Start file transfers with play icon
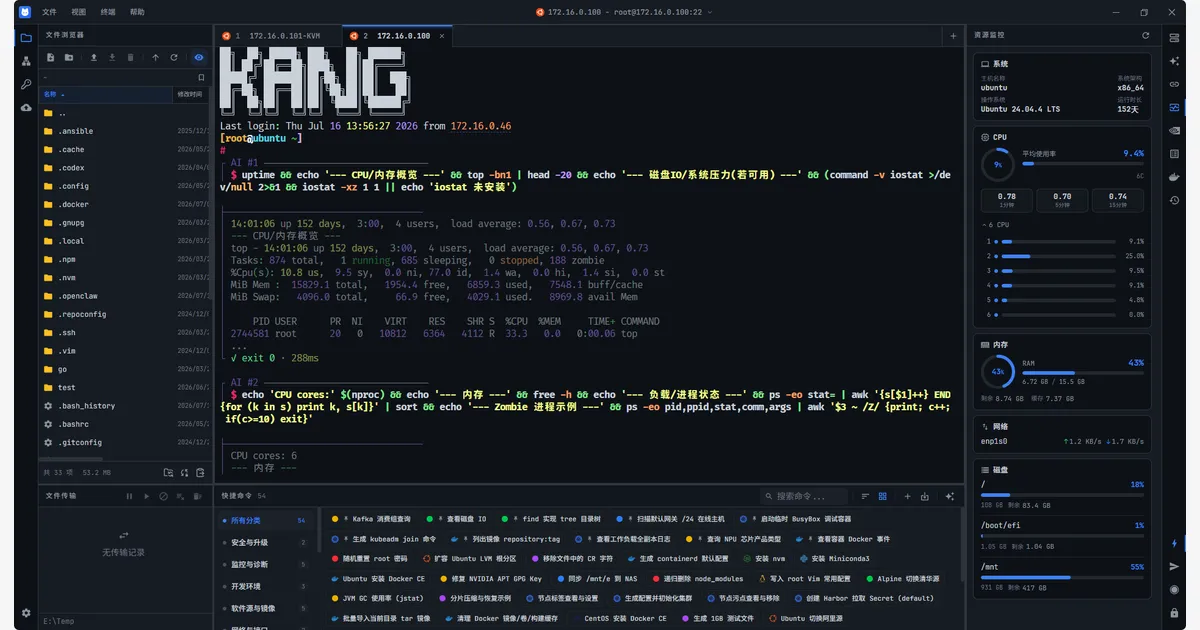 (147, 496)
